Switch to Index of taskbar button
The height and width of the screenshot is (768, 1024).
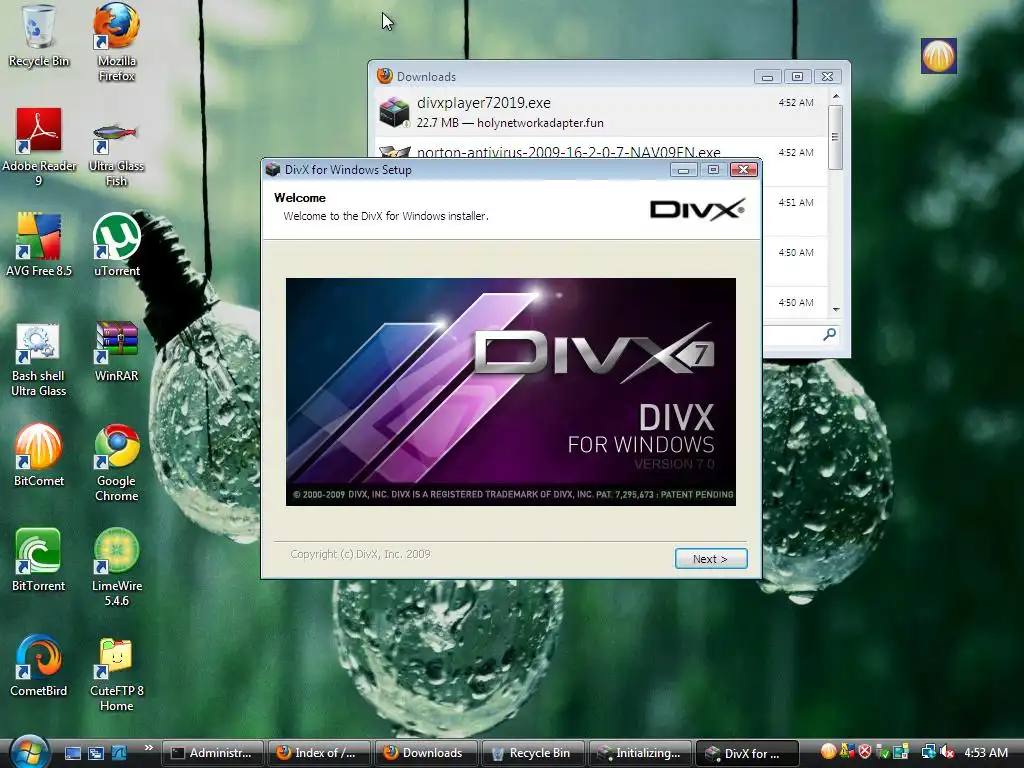pyautogui.click(x=319, y=753)
